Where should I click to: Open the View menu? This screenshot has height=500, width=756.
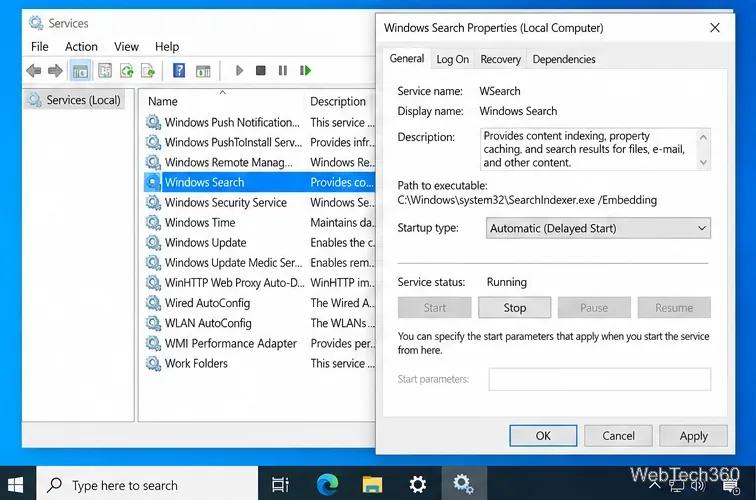click(126, 47)
